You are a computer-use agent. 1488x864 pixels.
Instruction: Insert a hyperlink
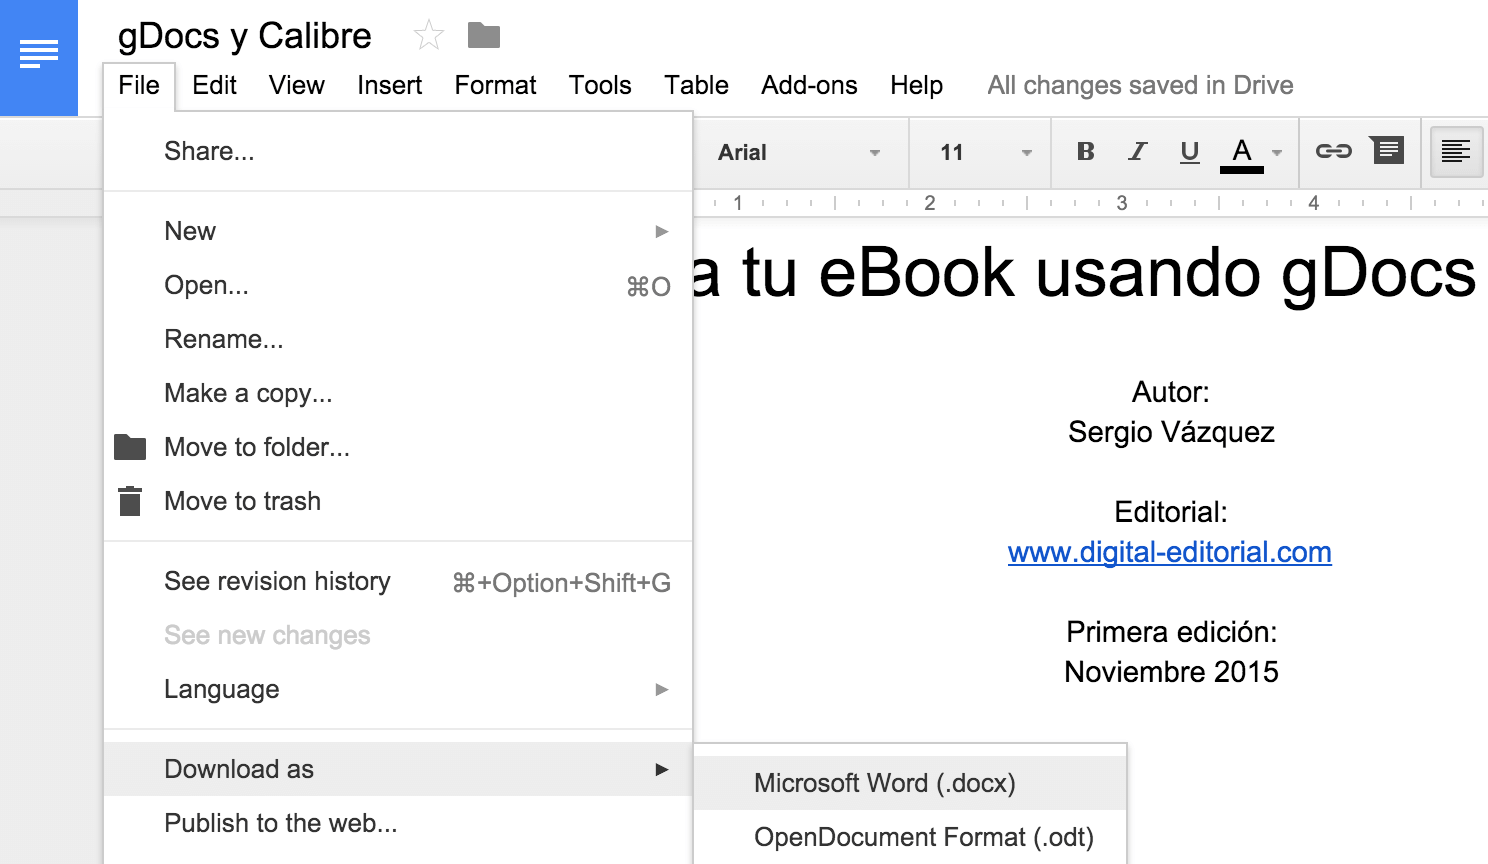[x=1331, y=152]
